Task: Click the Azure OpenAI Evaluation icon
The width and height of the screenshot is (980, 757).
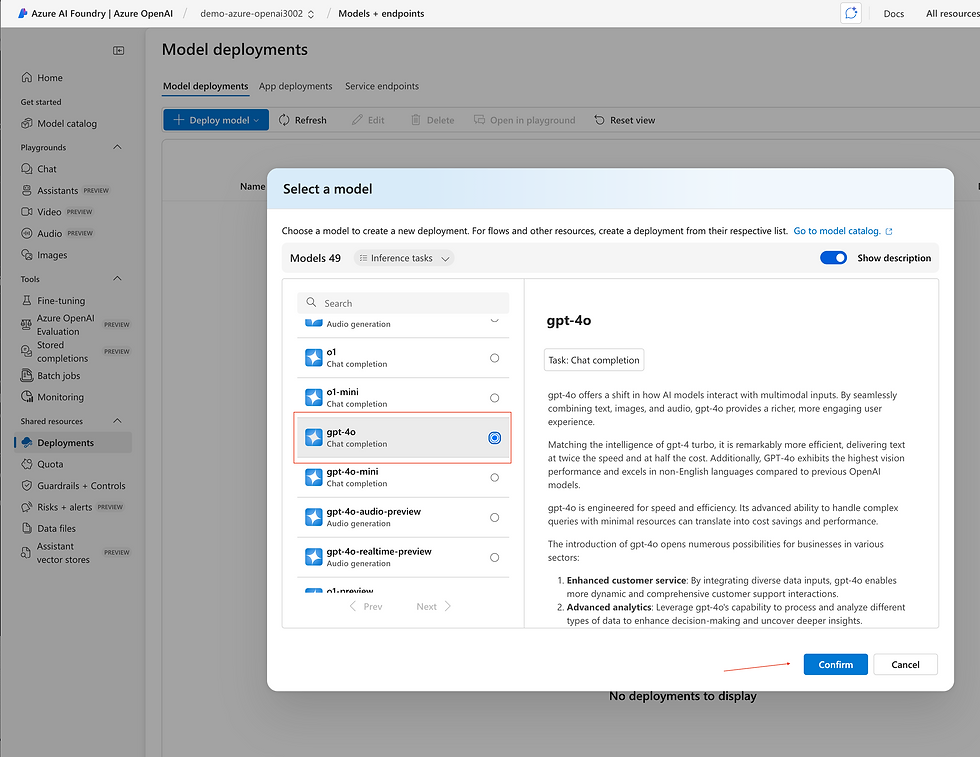Action: coord(26,324)
